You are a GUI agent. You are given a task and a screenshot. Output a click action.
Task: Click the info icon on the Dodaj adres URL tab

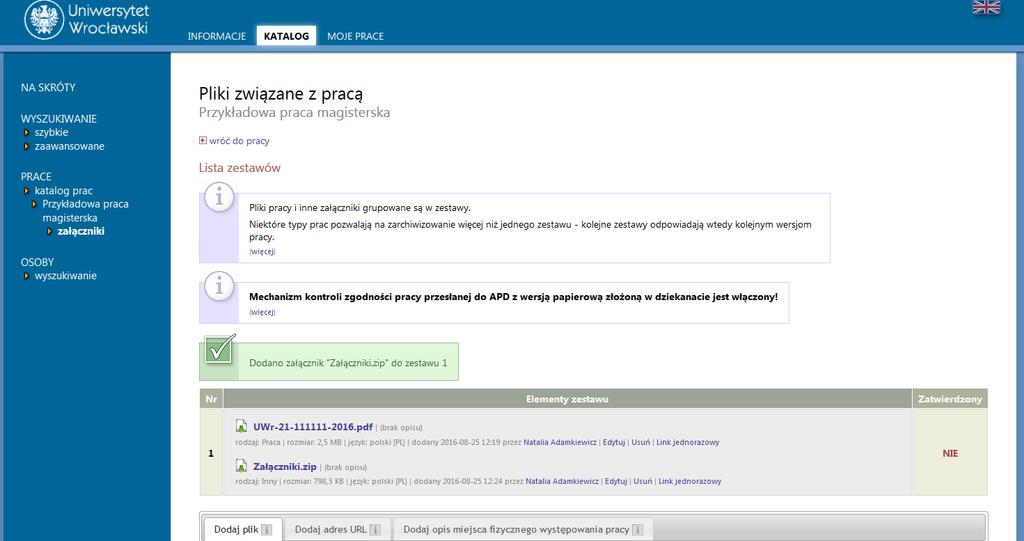375,530
